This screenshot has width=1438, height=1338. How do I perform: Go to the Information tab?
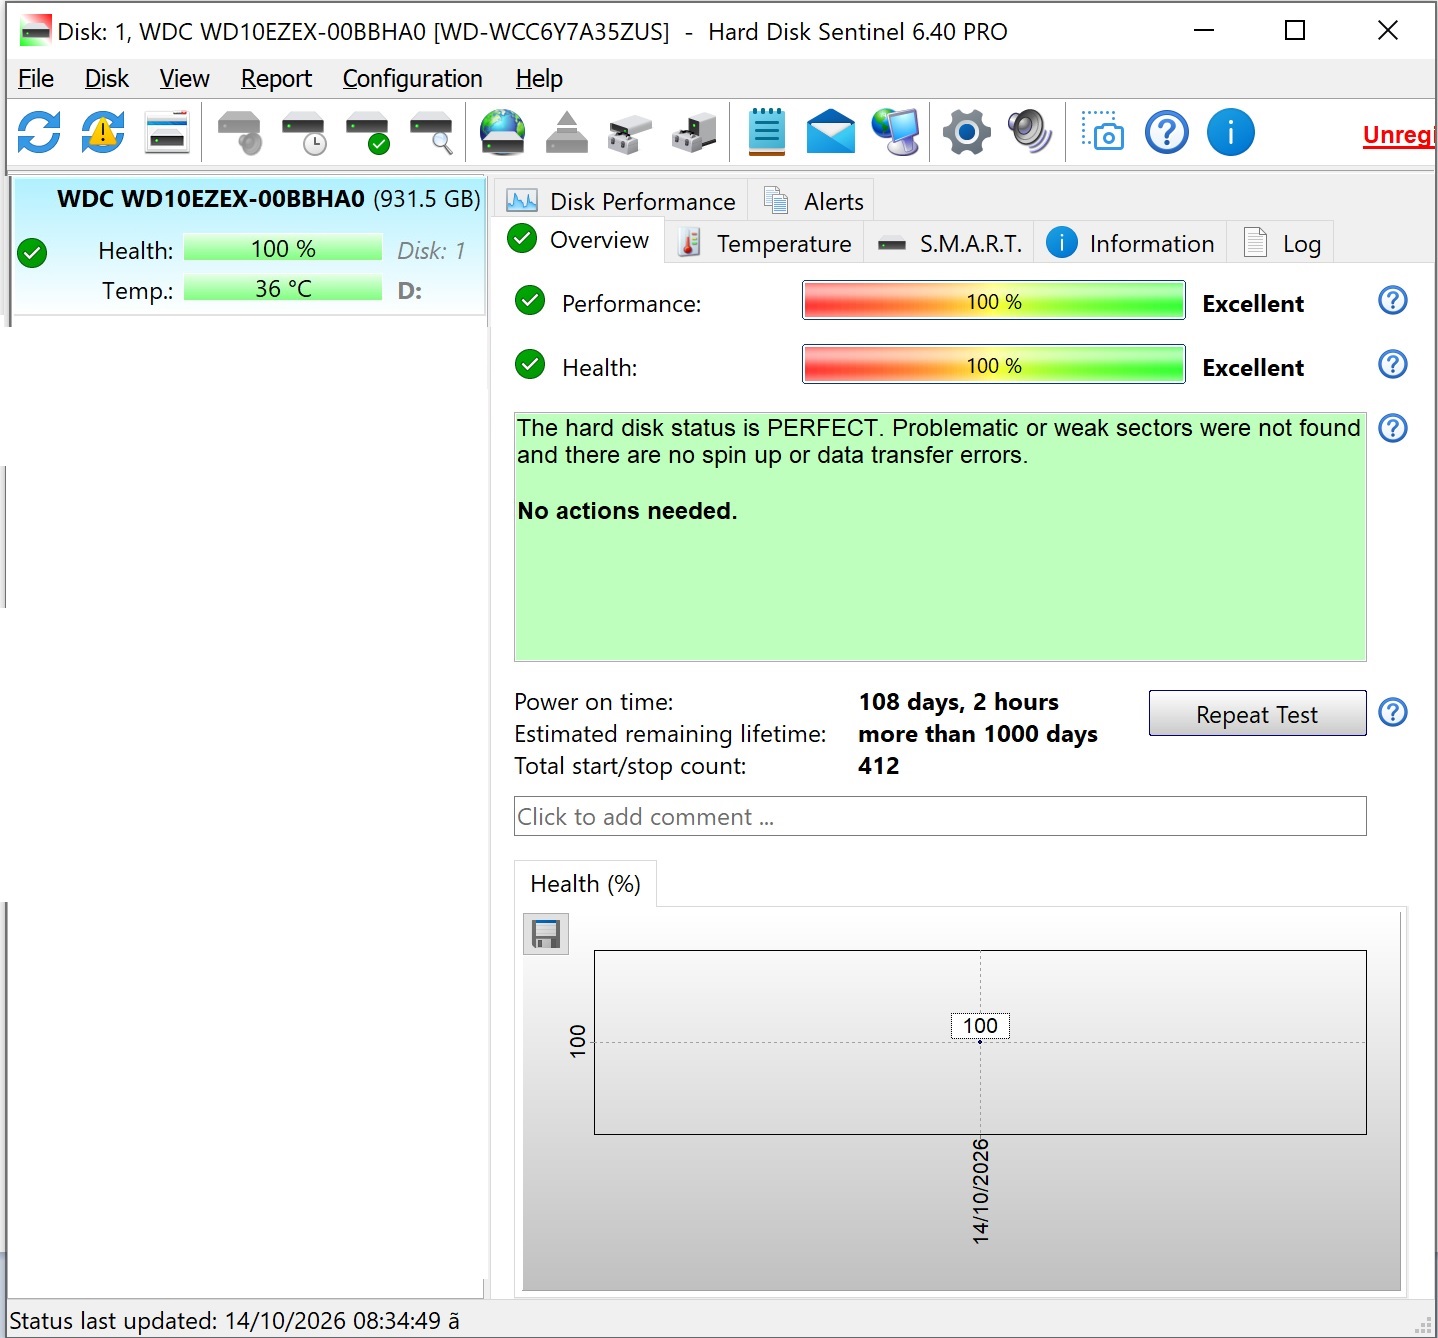pyautogui.click(x=1130, y=244)
